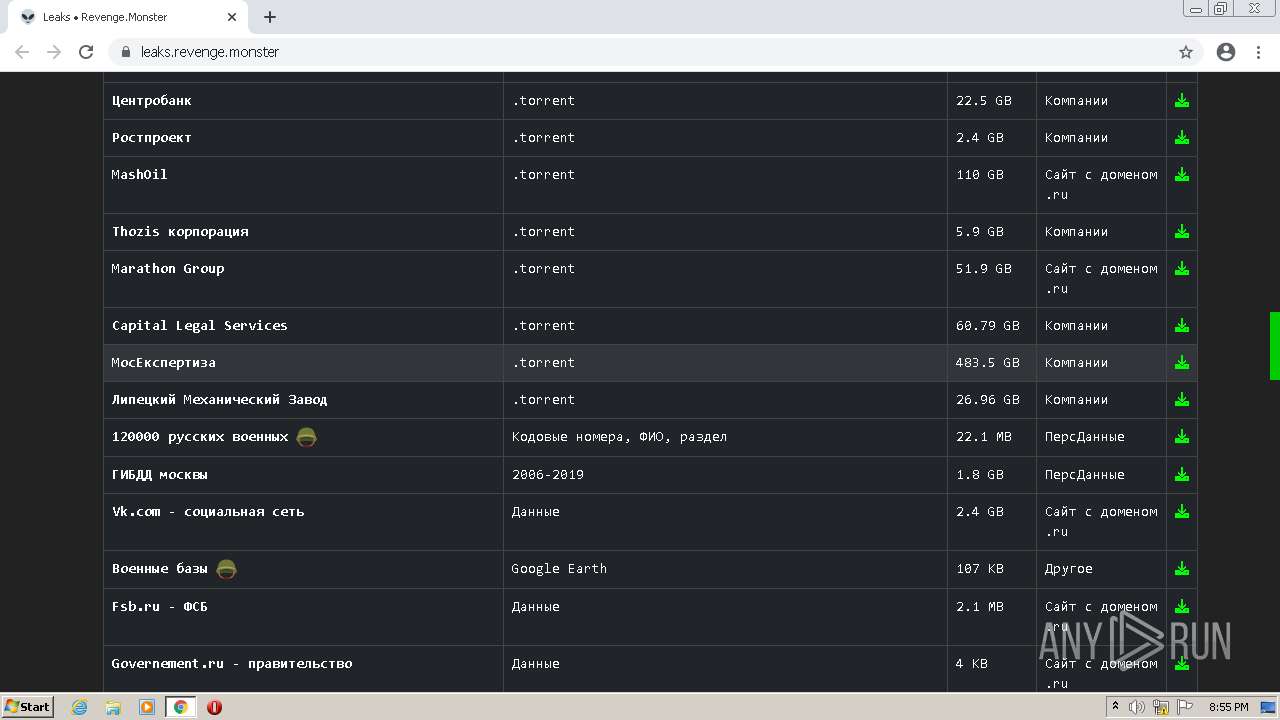Open media player from taskbar

pos(147,707)
